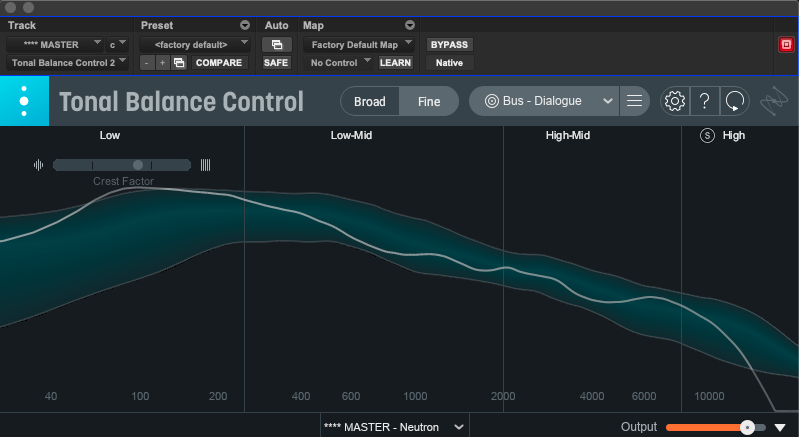Click the three-dot iZotope menu icon
This screenshot has width=799, height=437.
[x=24, y=102]
